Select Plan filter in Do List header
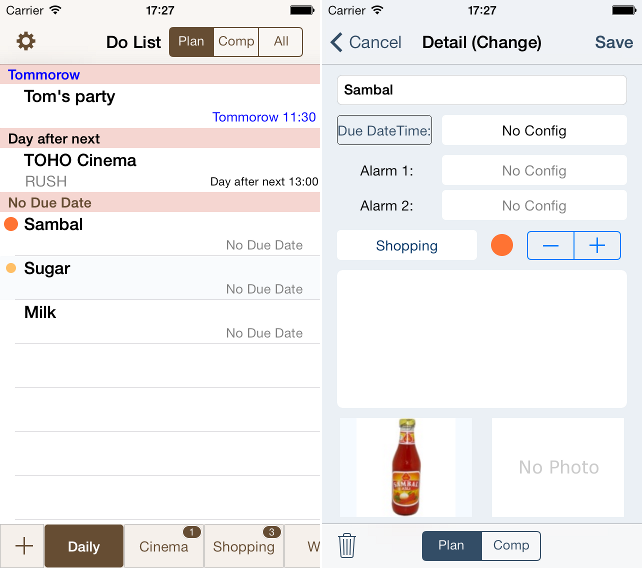 pos(191,42)
